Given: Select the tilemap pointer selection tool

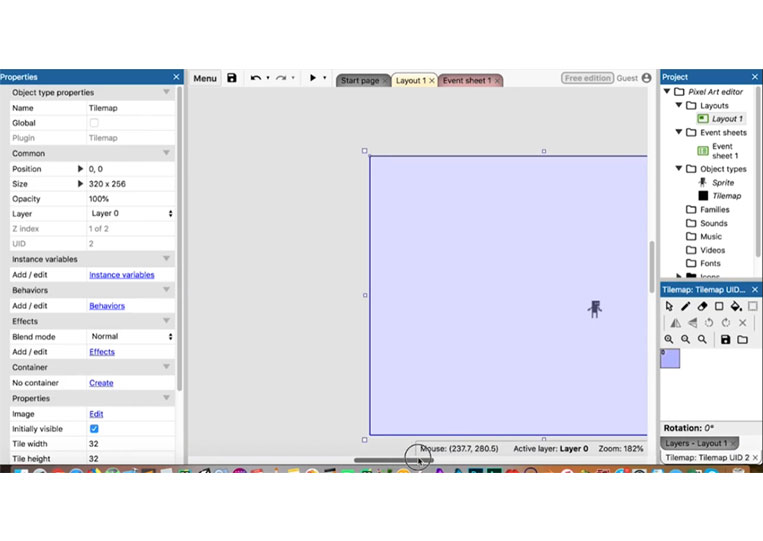Looking at the screenshot, I should [x=669, y=306].
